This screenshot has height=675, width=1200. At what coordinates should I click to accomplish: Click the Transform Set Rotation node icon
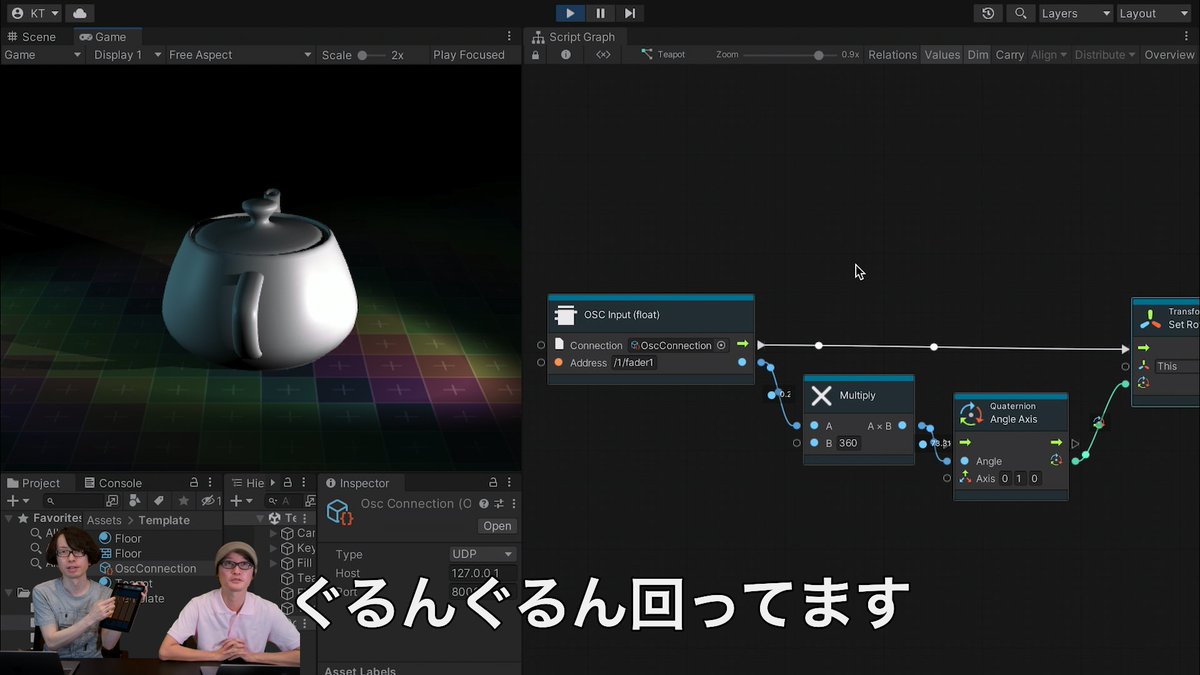click(x=1151, y=318)
